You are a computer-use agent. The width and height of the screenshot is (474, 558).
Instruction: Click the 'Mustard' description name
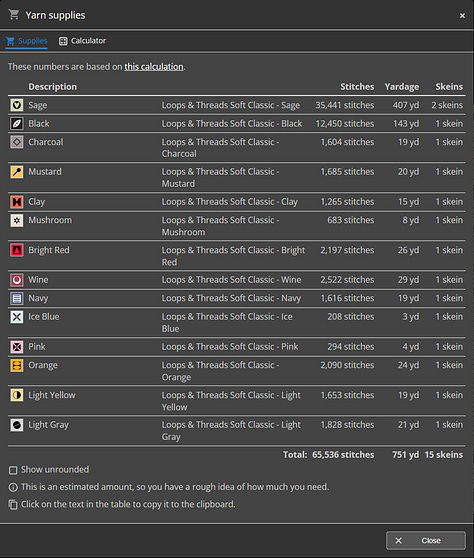pyautogui.click(x=45, y=172)
